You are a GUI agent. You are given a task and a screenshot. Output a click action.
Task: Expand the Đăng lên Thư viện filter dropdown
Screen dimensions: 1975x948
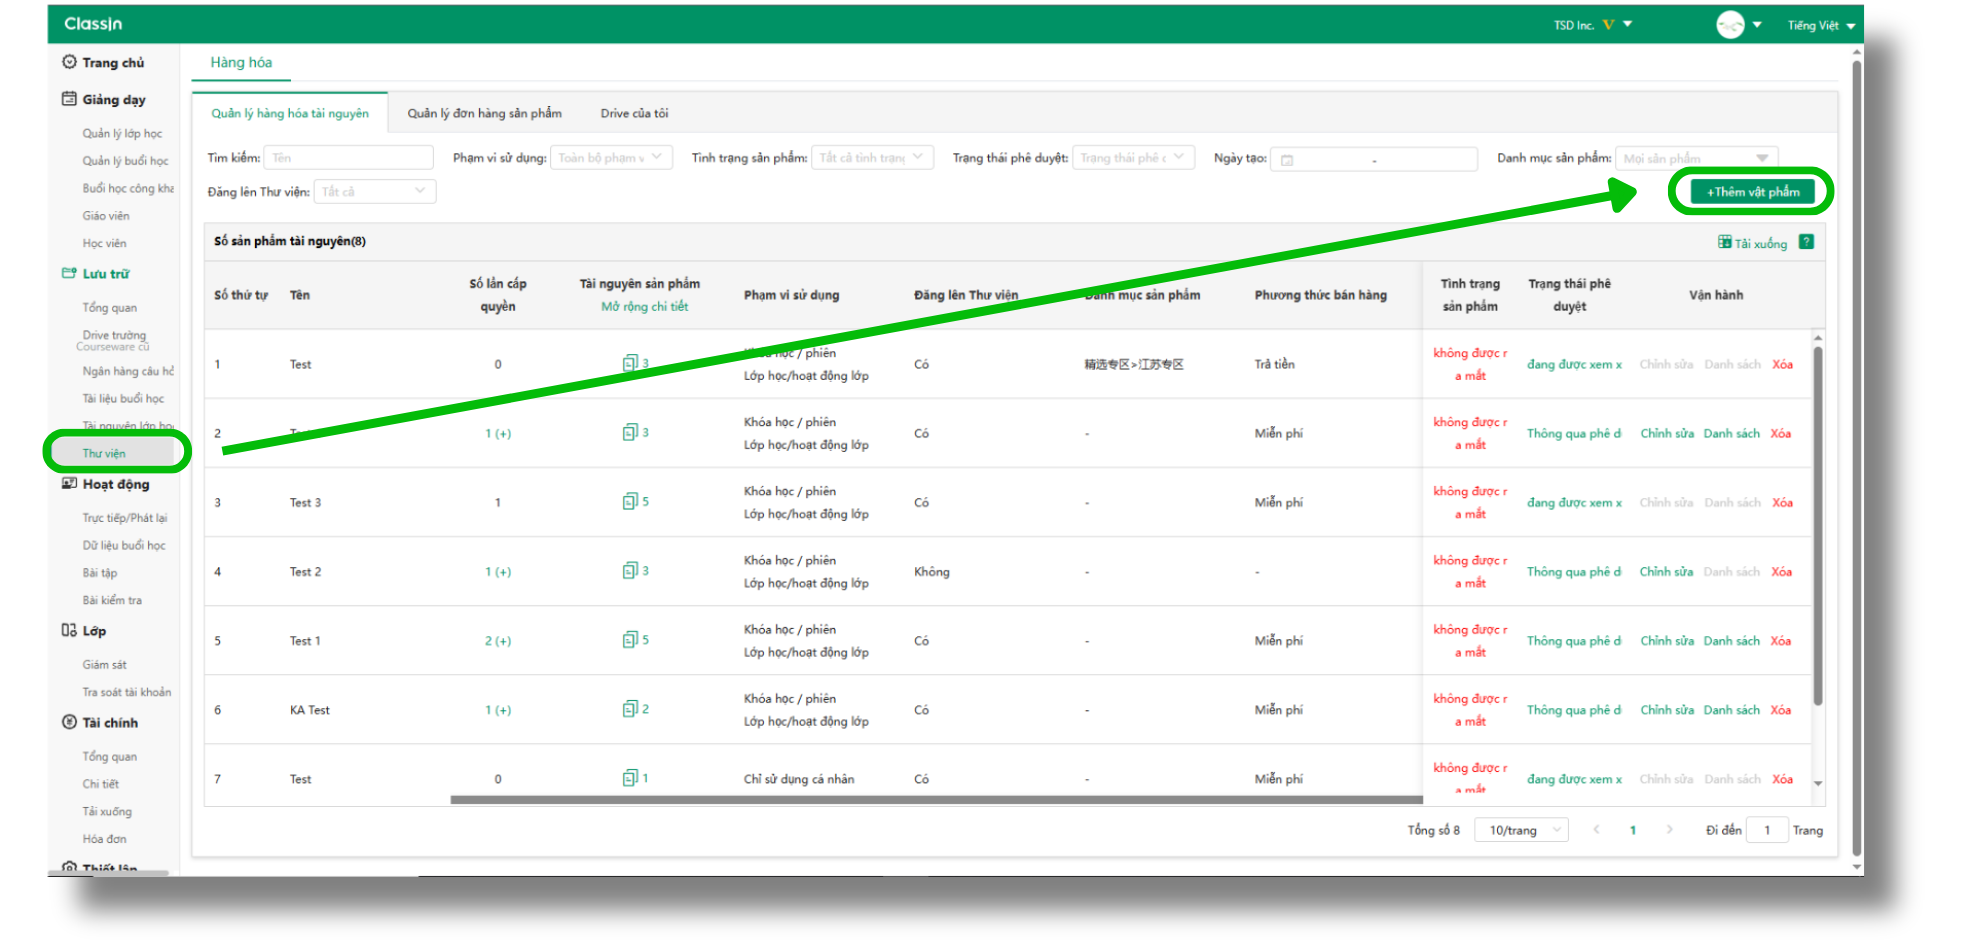point(374,192)
